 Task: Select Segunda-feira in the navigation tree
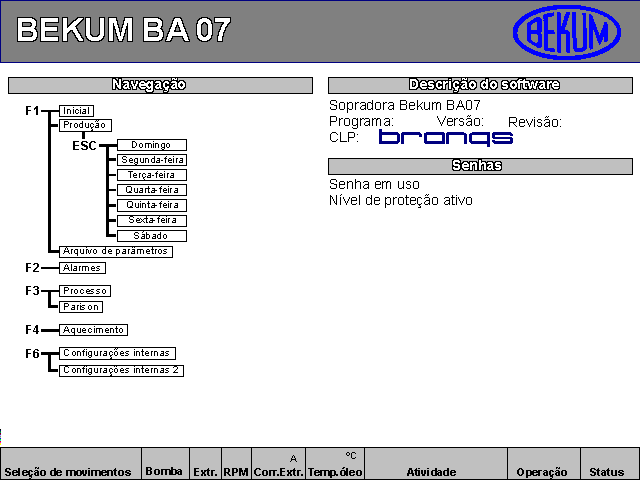[151, 160]
